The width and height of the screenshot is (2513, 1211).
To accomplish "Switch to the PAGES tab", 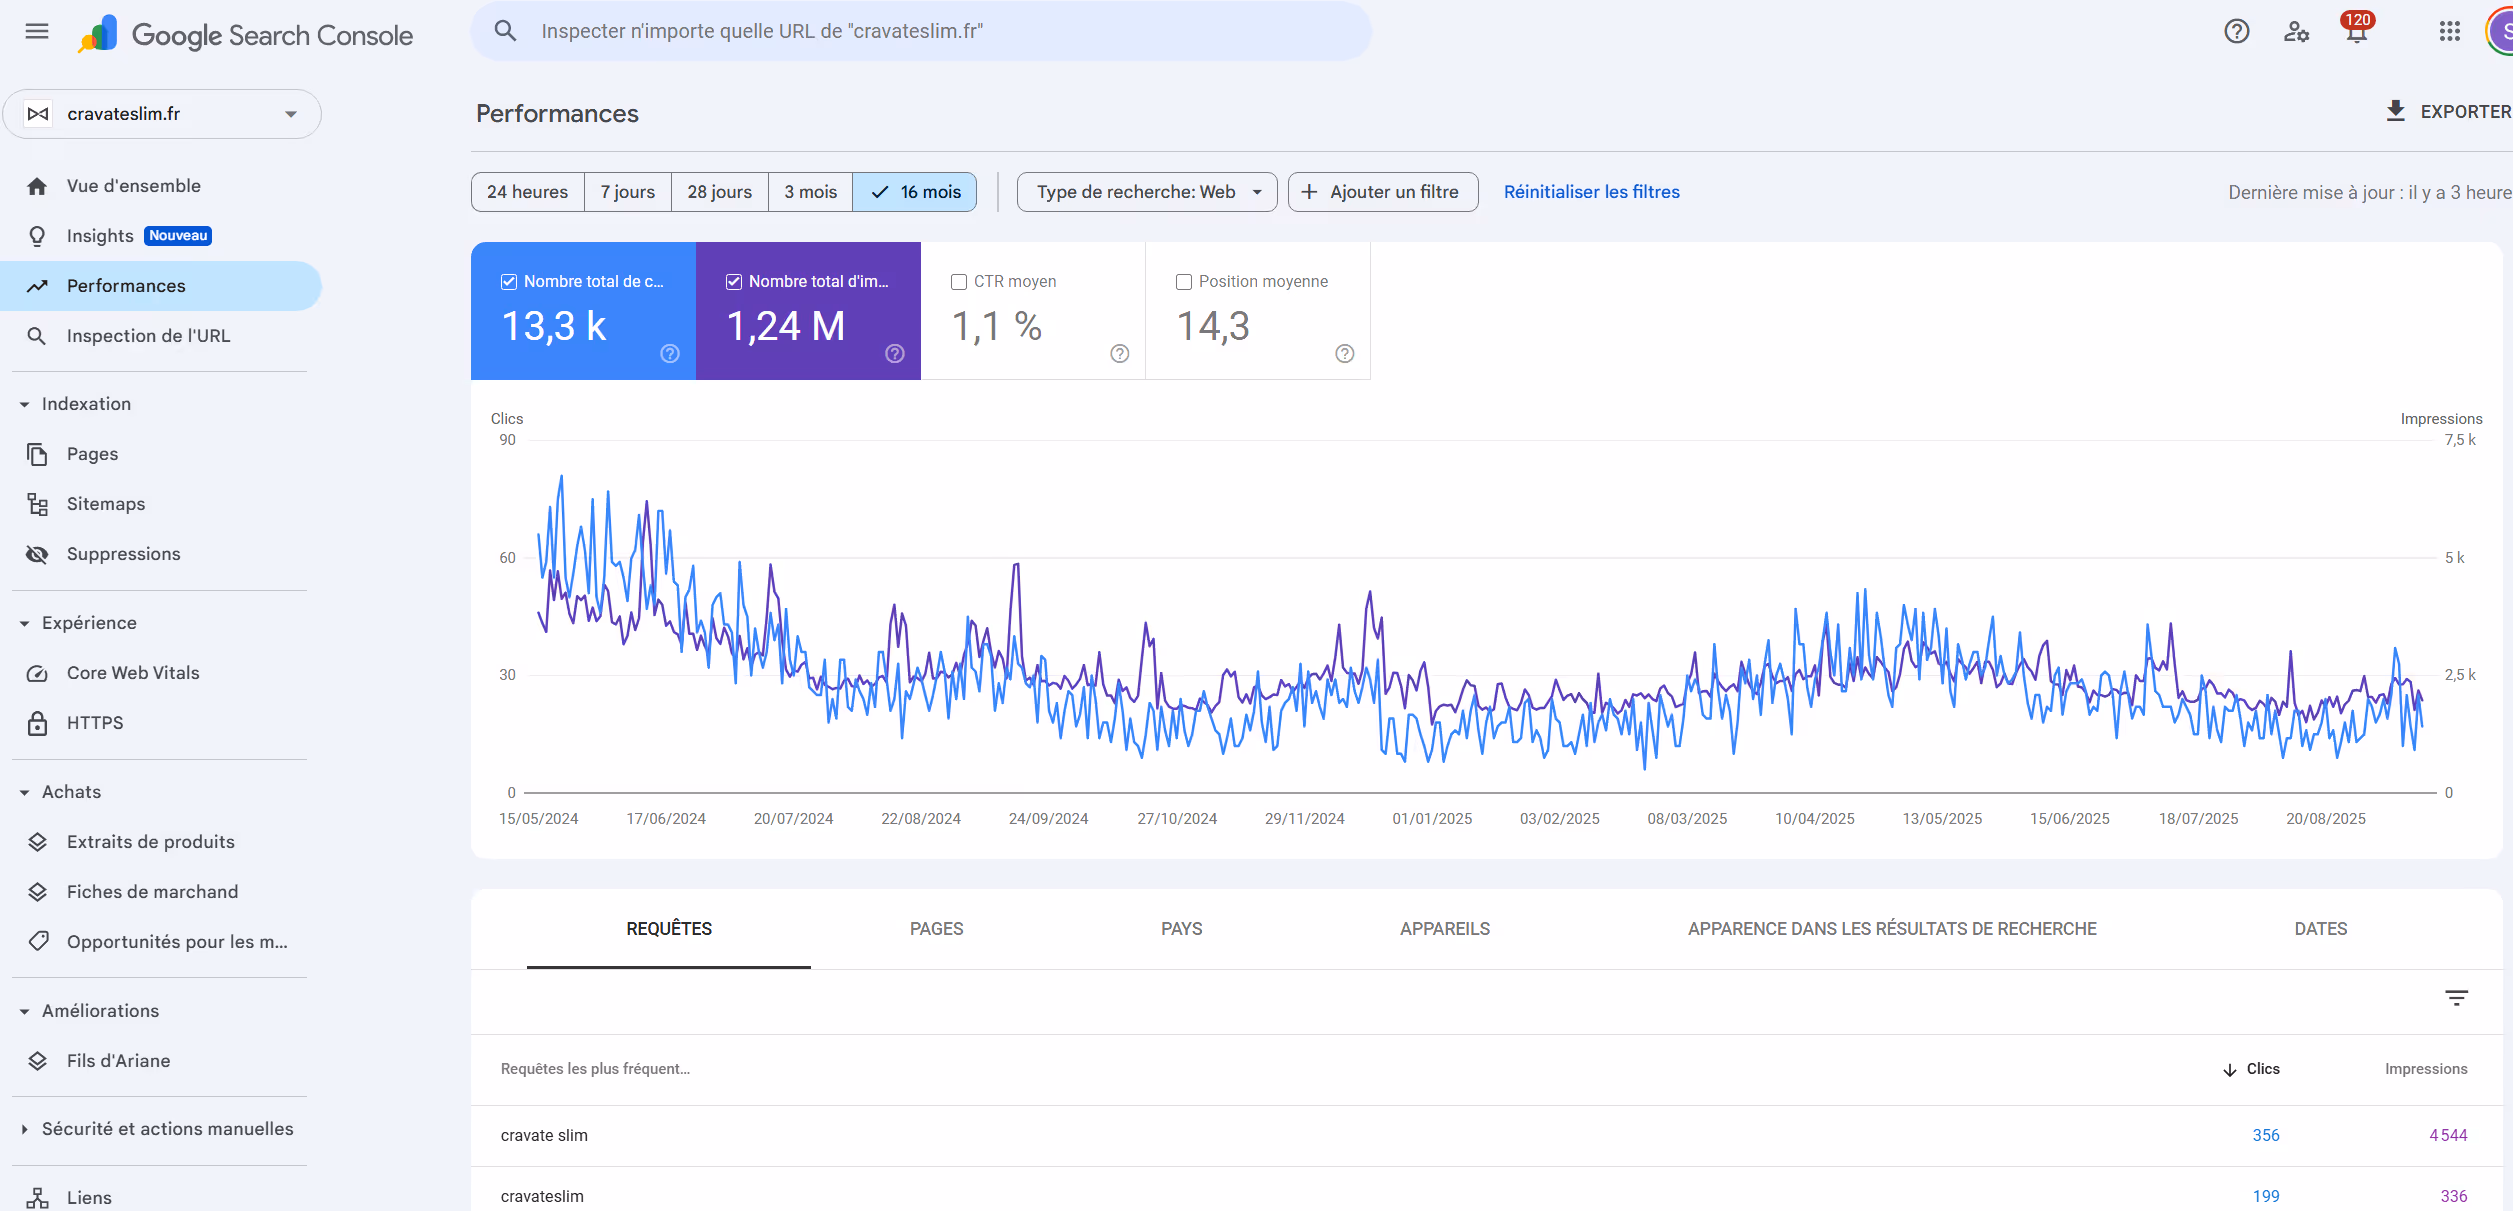I will click(x=936, y=929).
